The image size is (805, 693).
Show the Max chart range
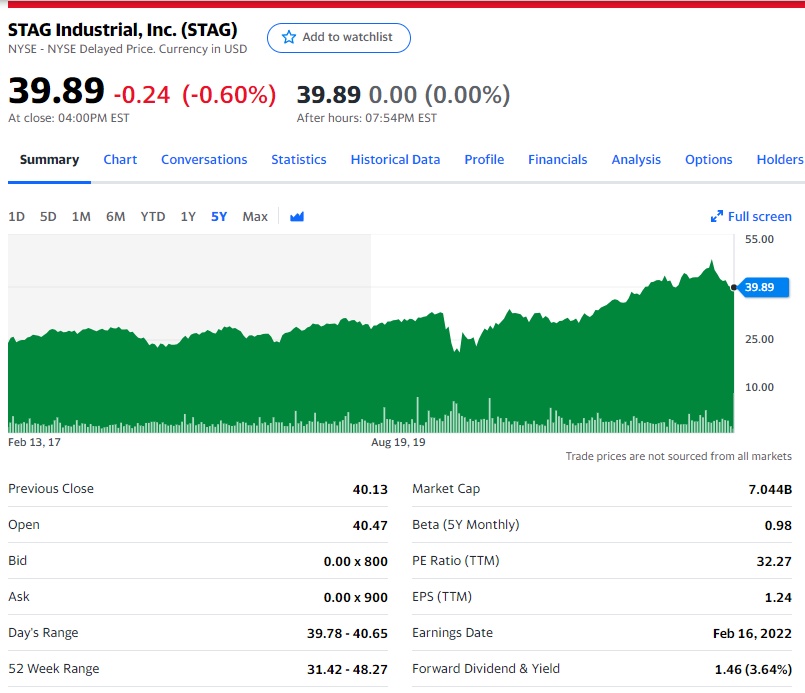point(255,217)
